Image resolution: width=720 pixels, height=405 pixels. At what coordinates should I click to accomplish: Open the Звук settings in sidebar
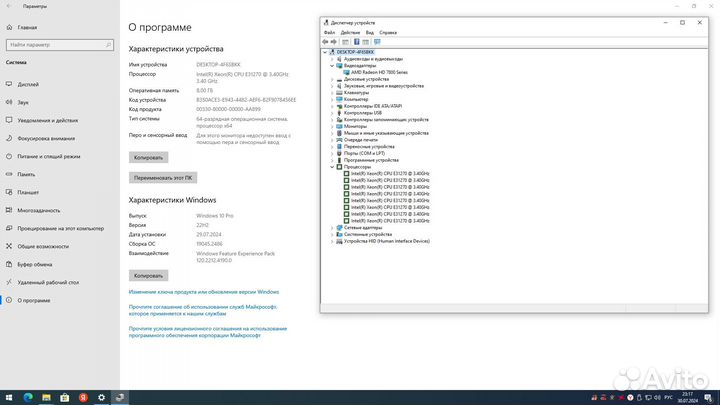coord(23,102)
